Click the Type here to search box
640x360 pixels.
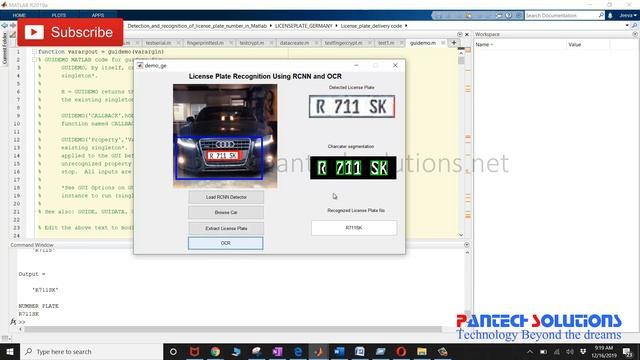click(91, 351)
